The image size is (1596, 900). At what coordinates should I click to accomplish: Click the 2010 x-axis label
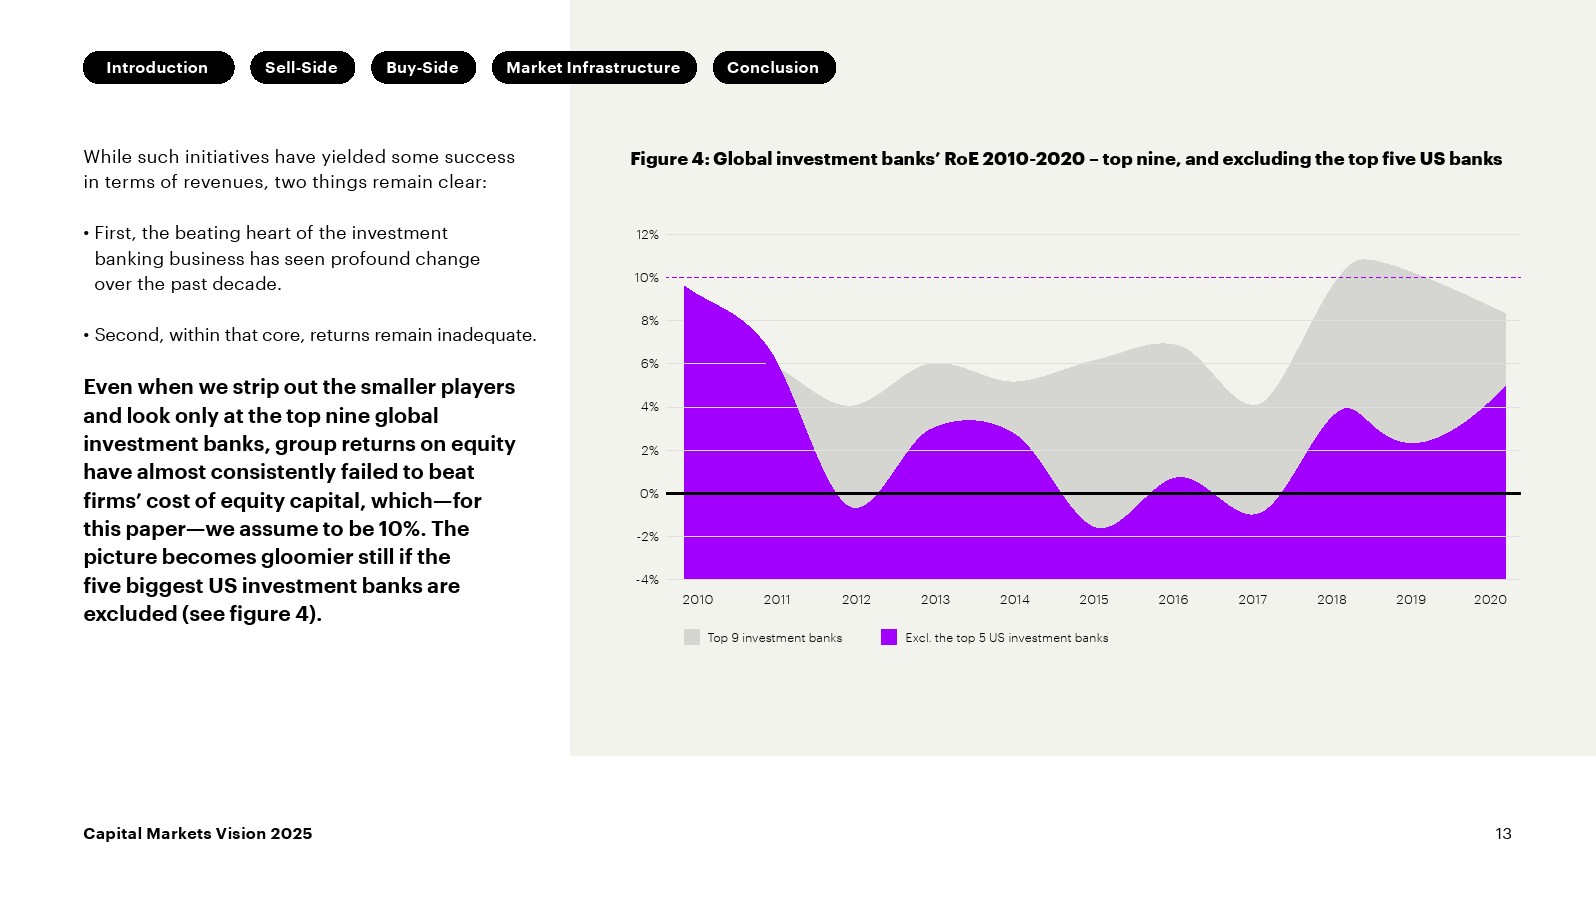[x=698, y=600]
